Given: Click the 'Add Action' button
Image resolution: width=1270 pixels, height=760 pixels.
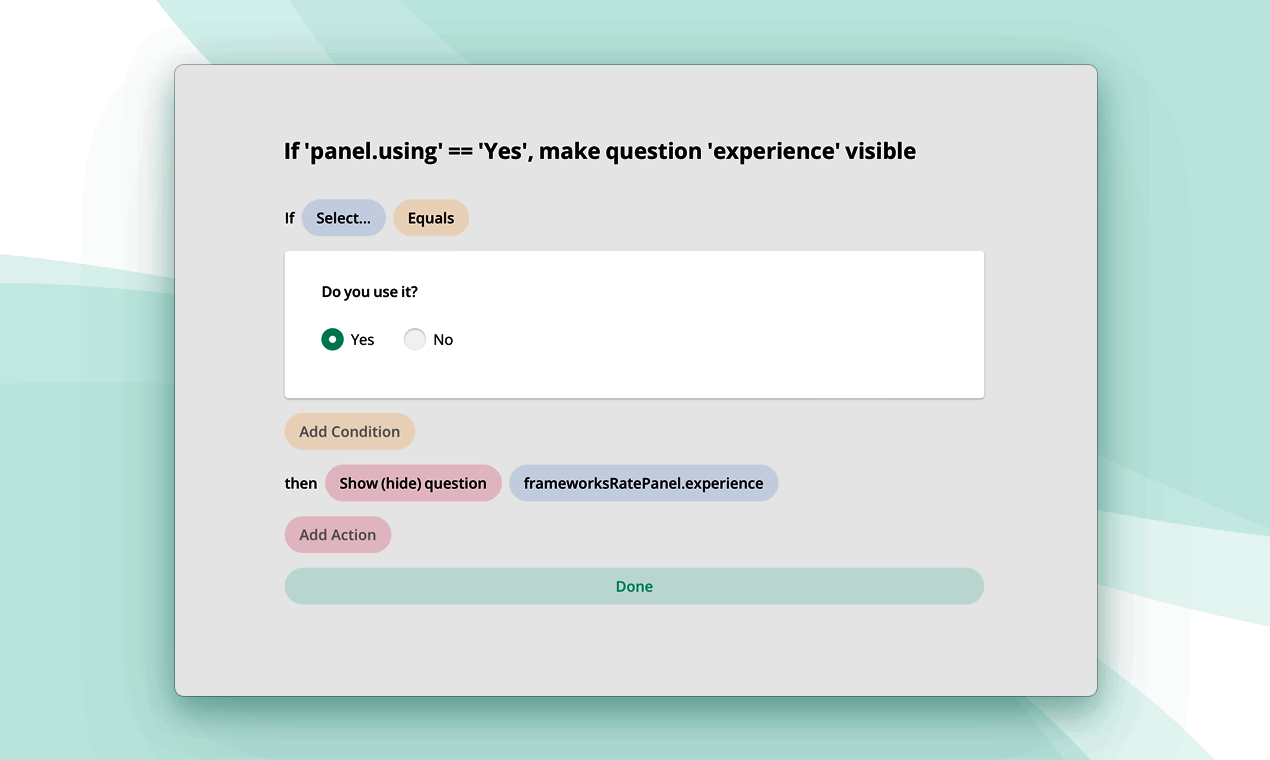Looking at the screenshot, I should point(338,534).
